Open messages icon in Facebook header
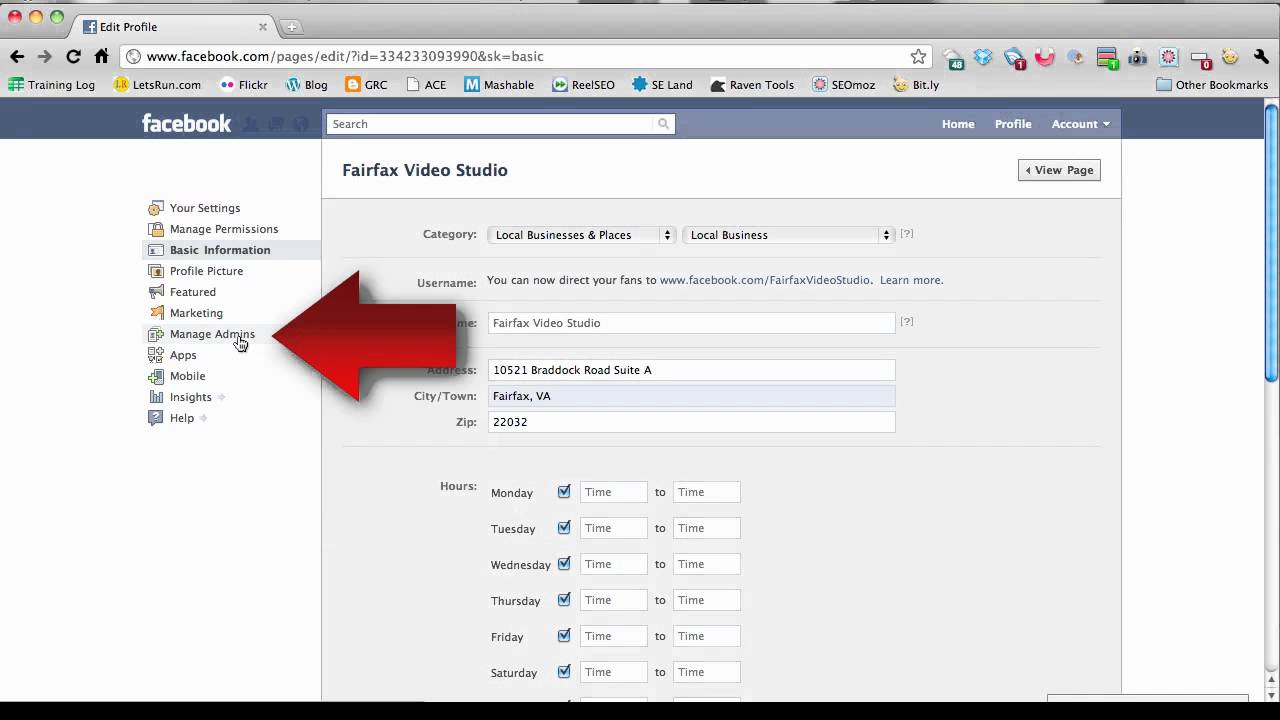Screen dimensions: 1280x720 (x=275, y=124)
